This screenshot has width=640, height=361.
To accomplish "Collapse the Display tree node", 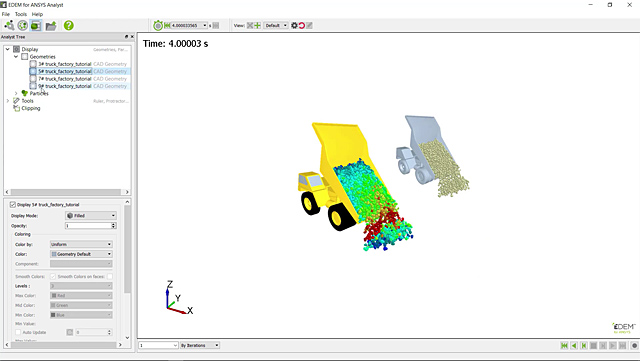I will click(7, 49).
